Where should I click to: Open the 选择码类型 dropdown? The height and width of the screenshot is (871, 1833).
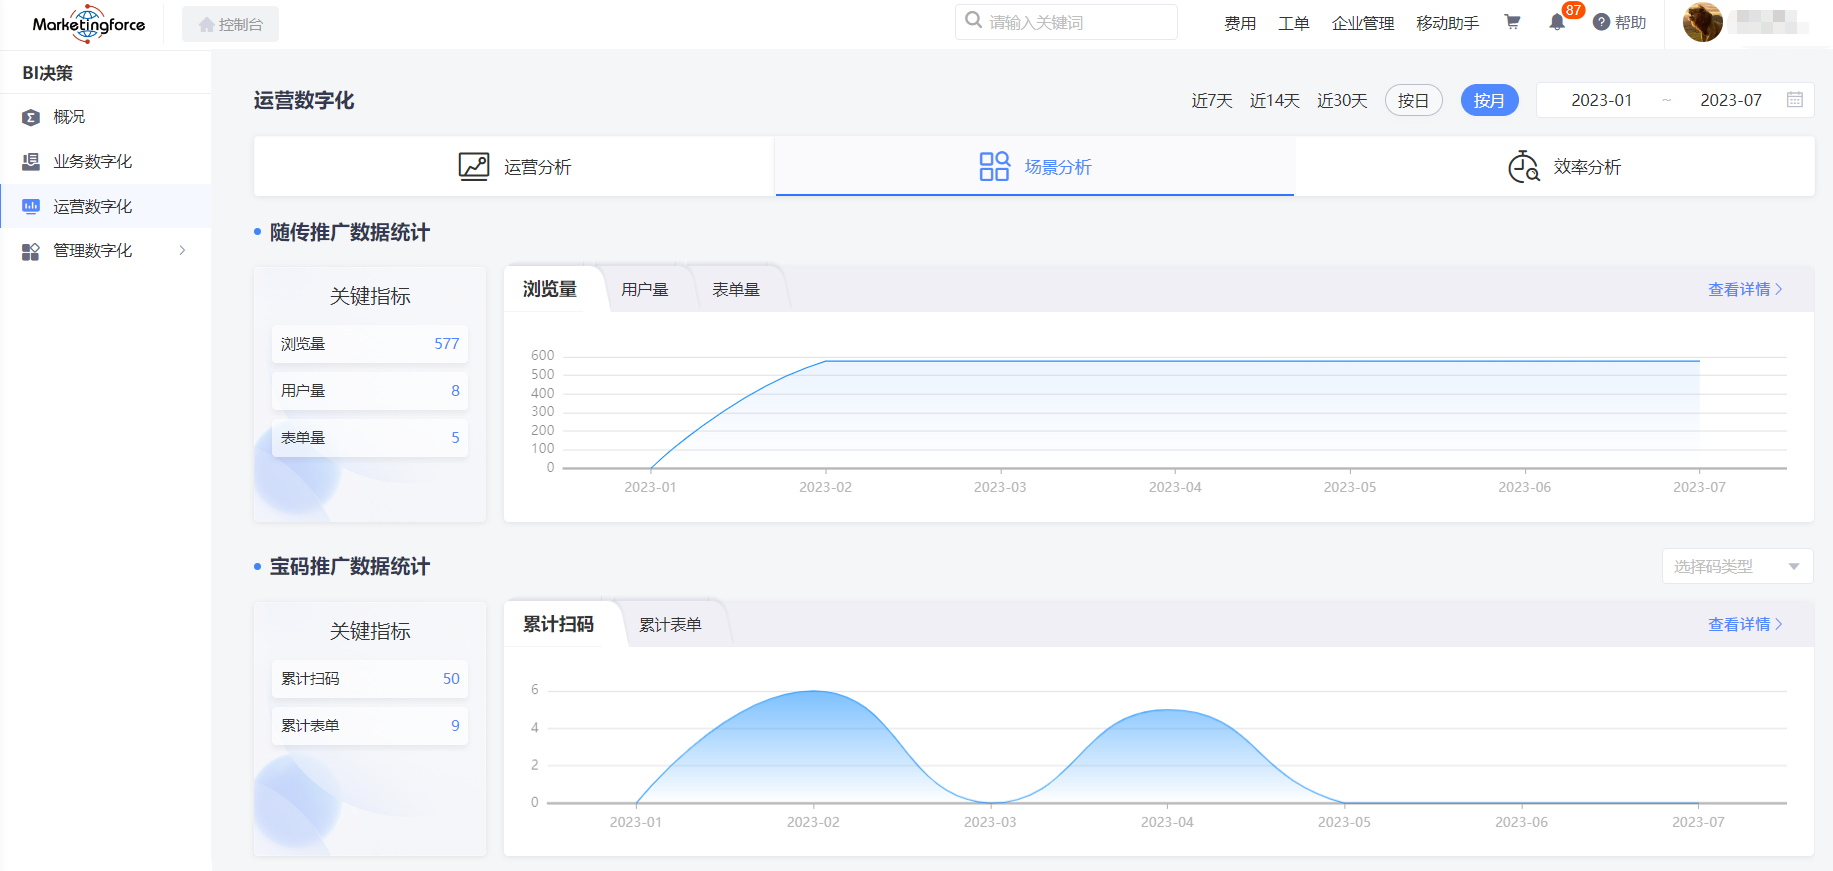pyautogui.click(x=1736, y=566)
